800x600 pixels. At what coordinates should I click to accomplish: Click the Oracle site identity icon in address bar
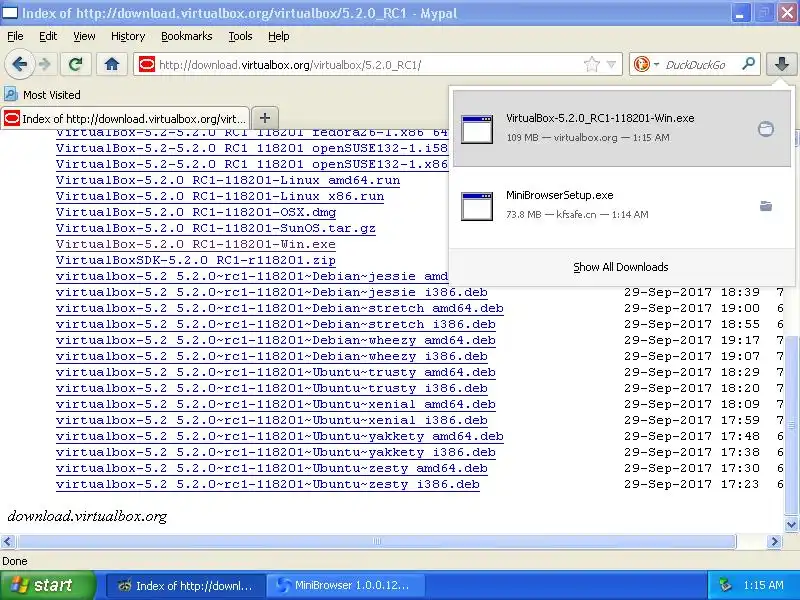click(x=146, y=64)
